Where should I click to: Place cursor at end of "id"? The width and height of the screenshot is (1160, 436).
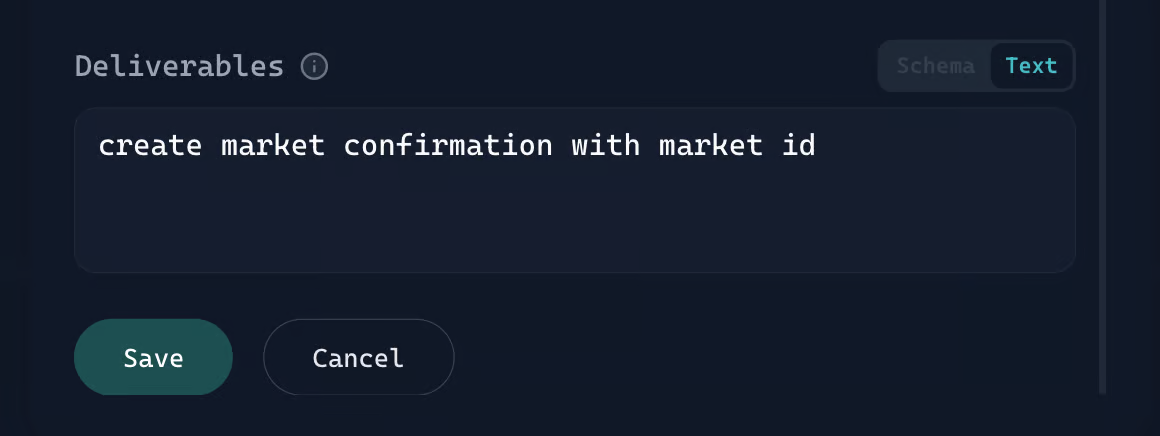click(x=817, y=146)
